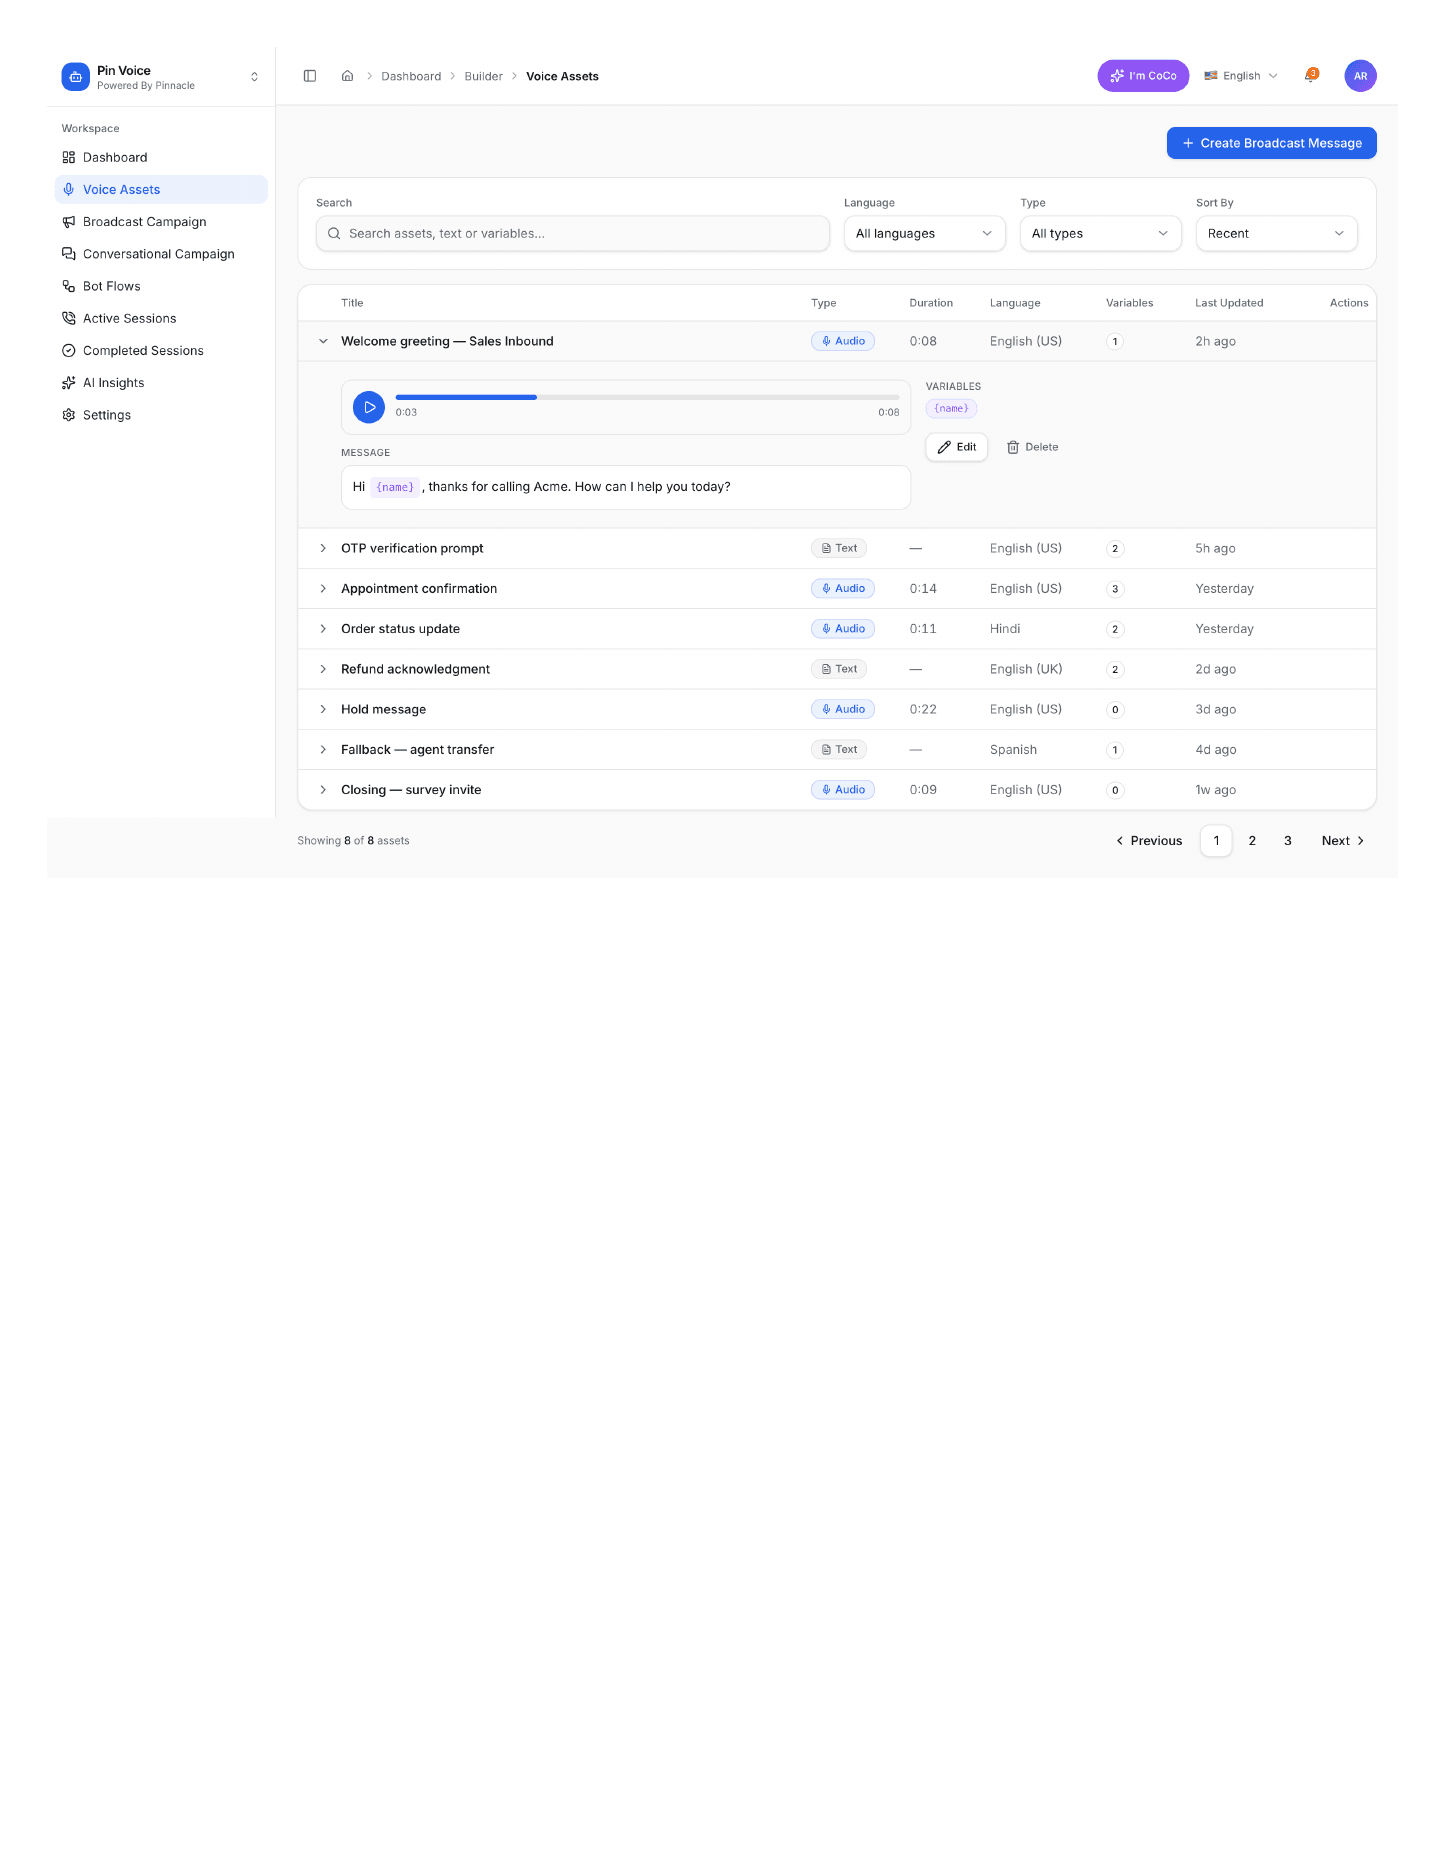Click Audio badge on Hold message row
The height and width of the screenshot is (1870, 1445).
click(843, 709)
